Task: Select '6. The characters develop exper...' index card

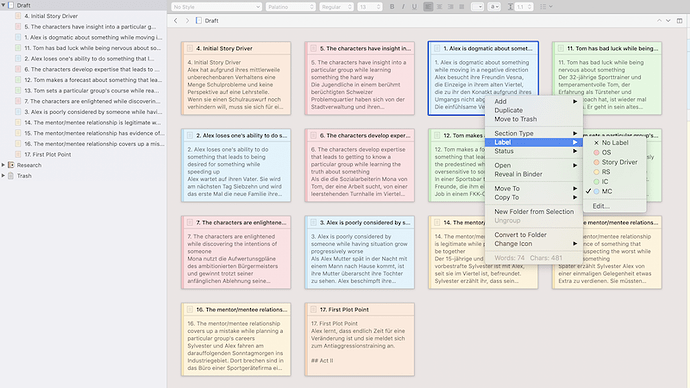Action: 360,165
